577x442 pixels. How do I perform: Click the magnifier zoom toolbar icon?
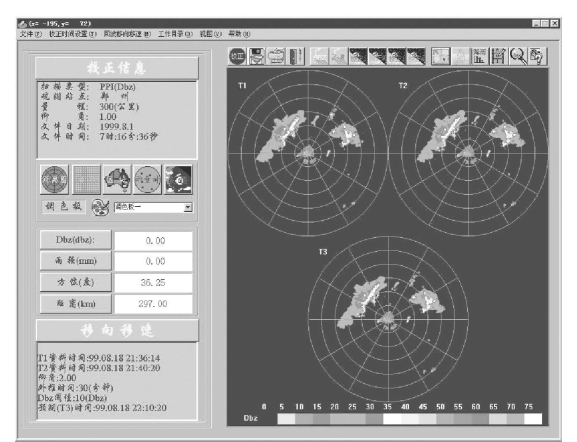(x=518, y=56)
